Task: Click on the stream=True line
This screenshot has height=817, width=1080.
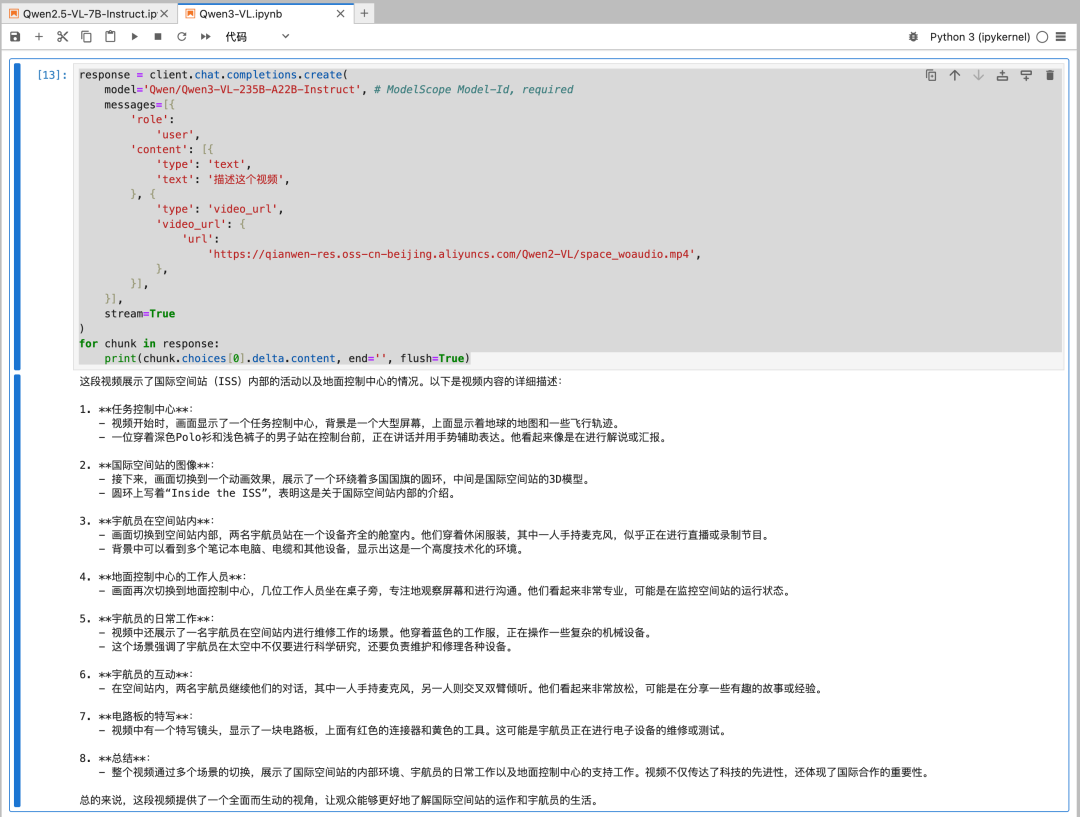Action: click(x=140, y=313)
